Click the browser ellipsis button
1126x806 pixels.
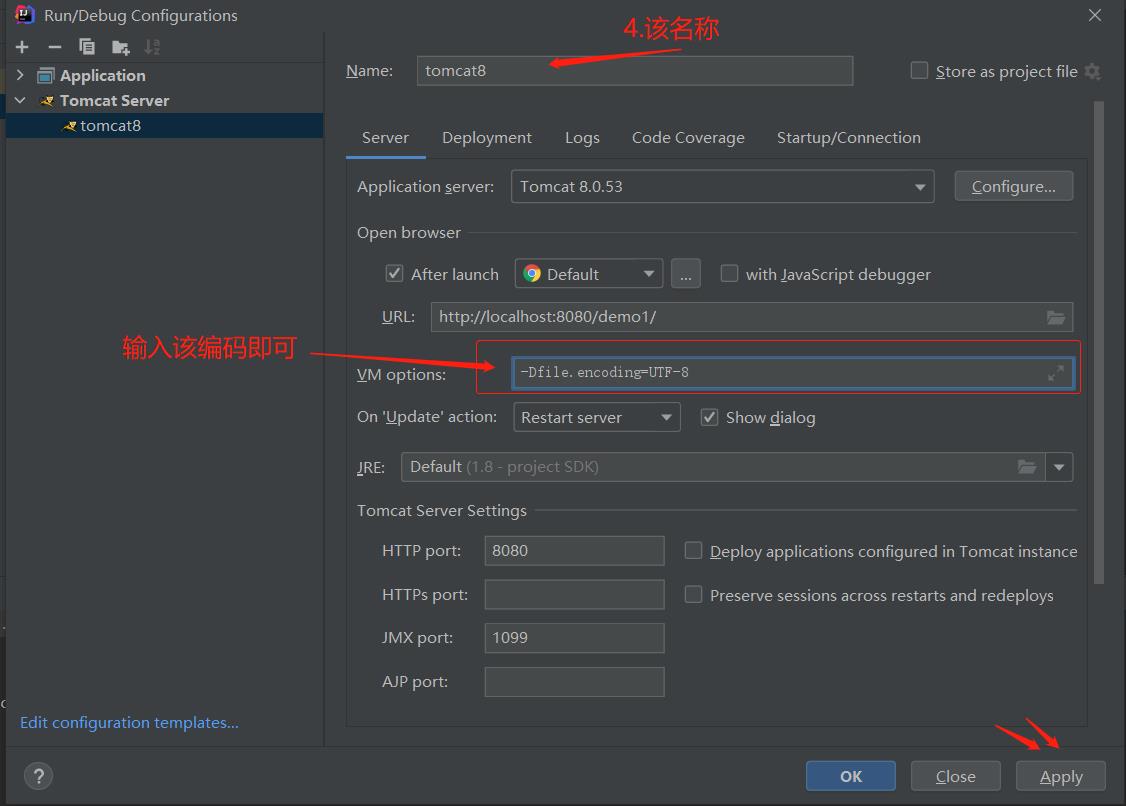point(686,274)
